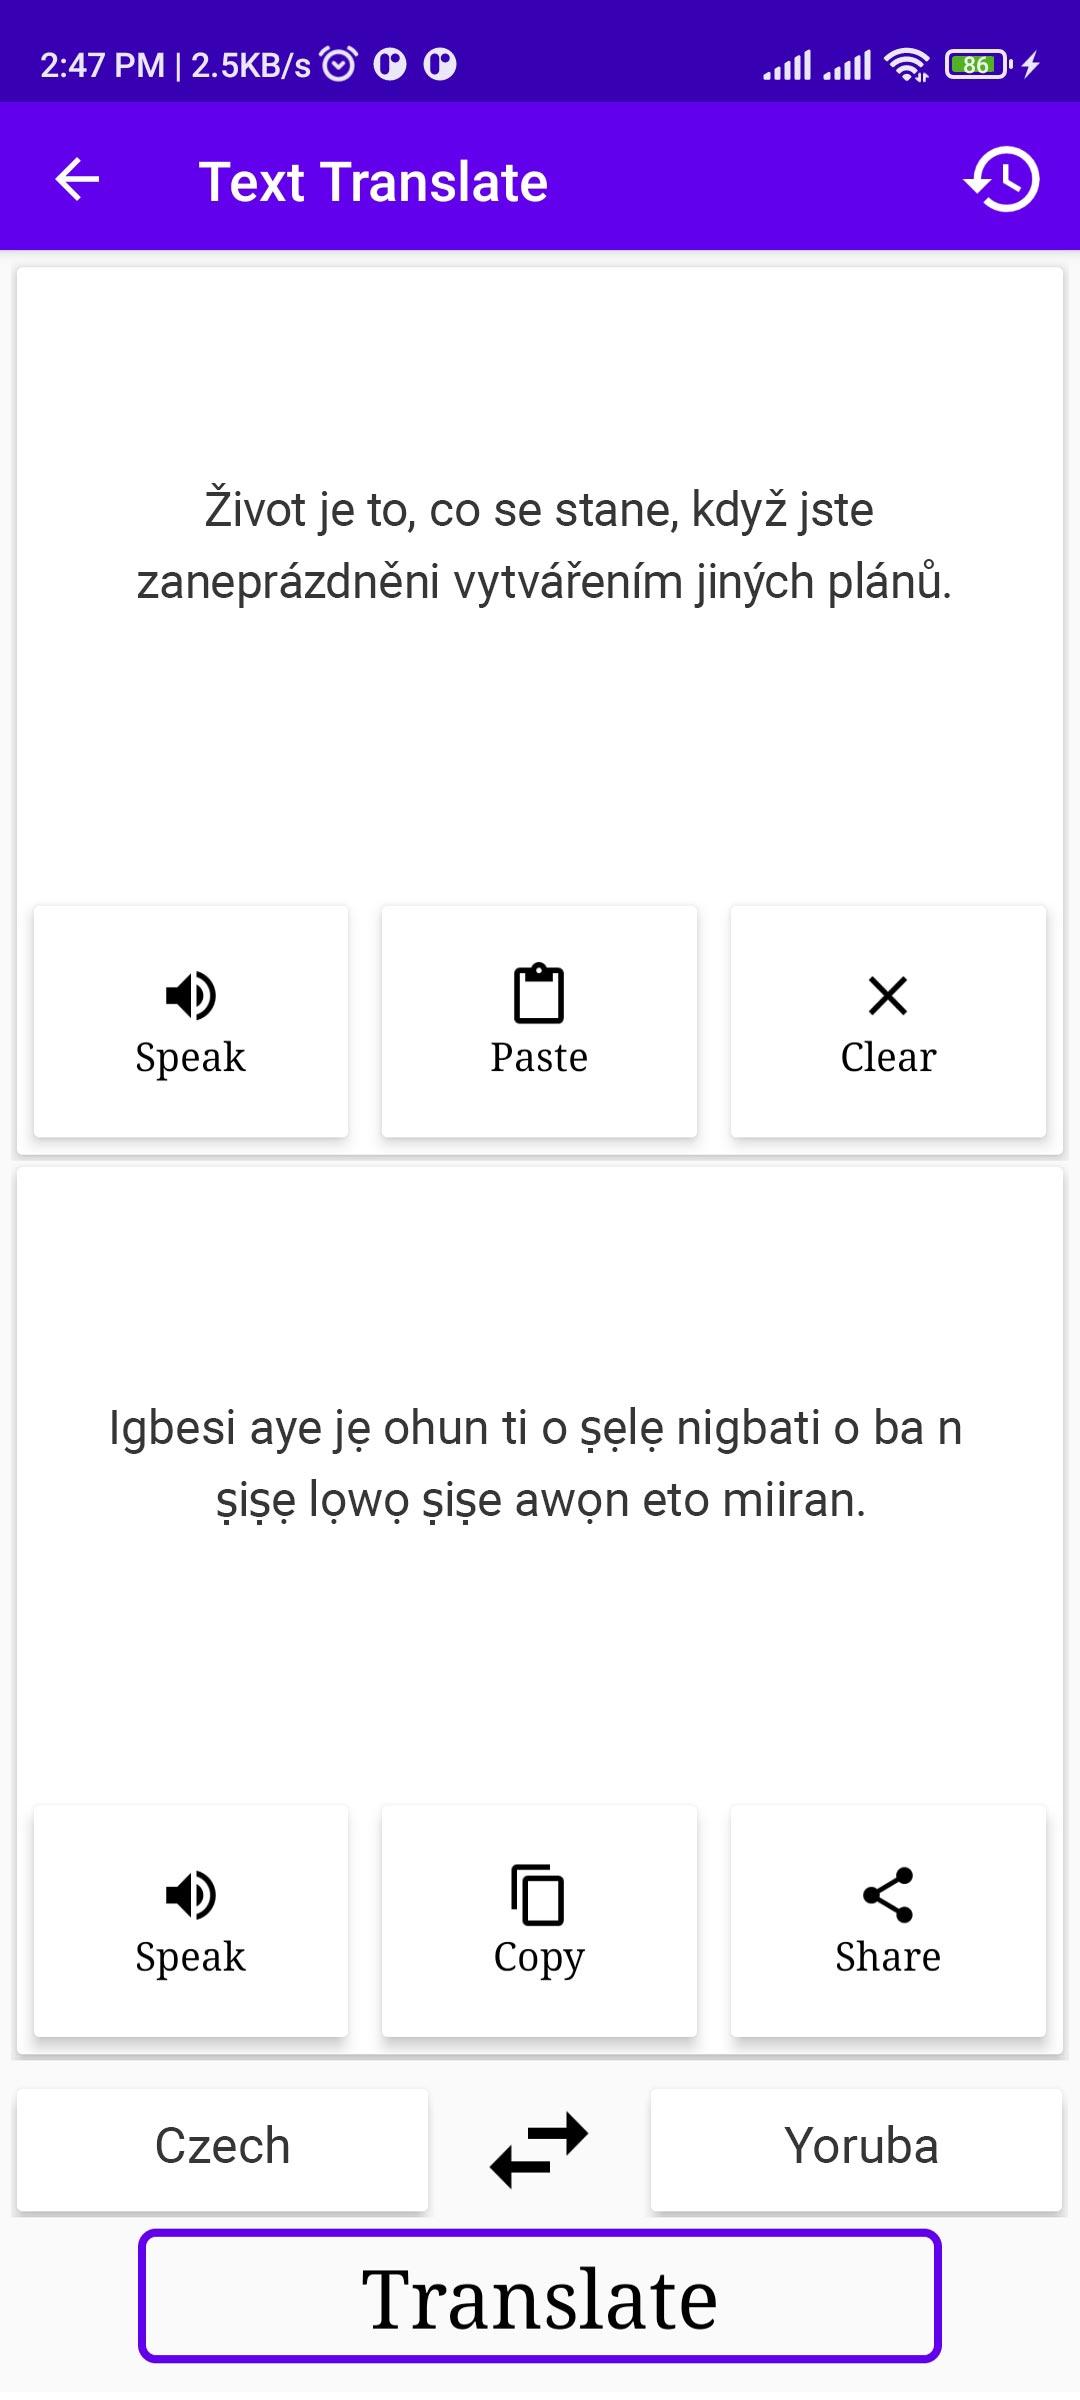Speak the Yoruba translation aloud
The width and height of the screenshot is (1080, 2400).
point(190,1921)
